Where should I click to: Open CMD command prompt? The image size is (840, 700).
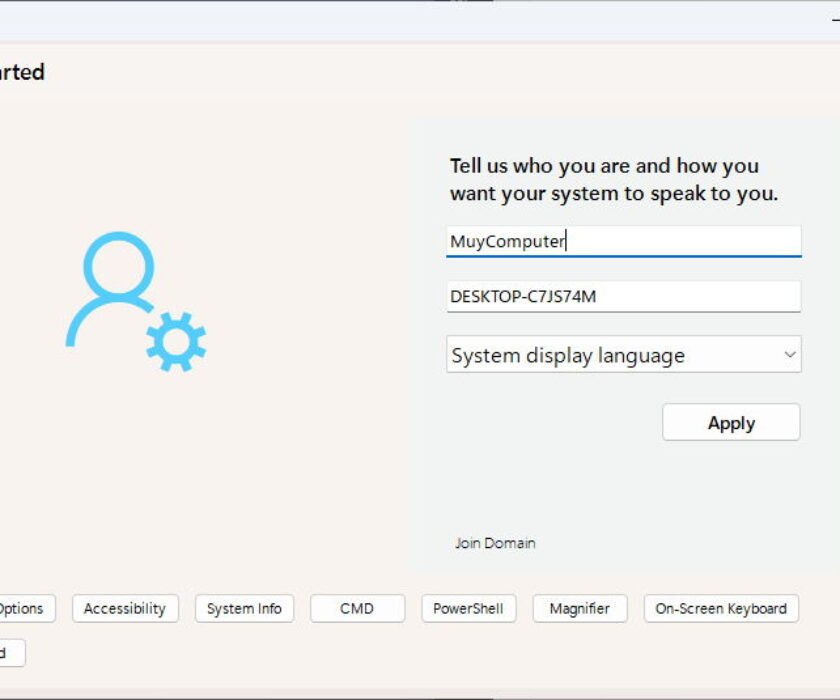coord(357,608)
